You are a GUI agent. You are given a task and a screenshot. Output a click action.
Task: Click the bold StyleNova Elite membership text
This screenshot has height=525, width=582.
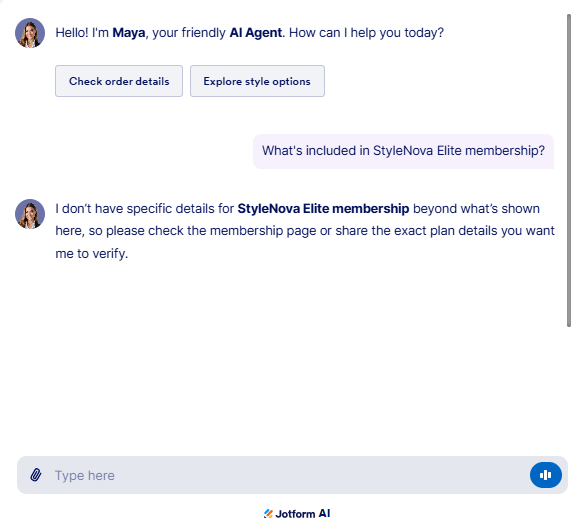[x=323, y=209]
